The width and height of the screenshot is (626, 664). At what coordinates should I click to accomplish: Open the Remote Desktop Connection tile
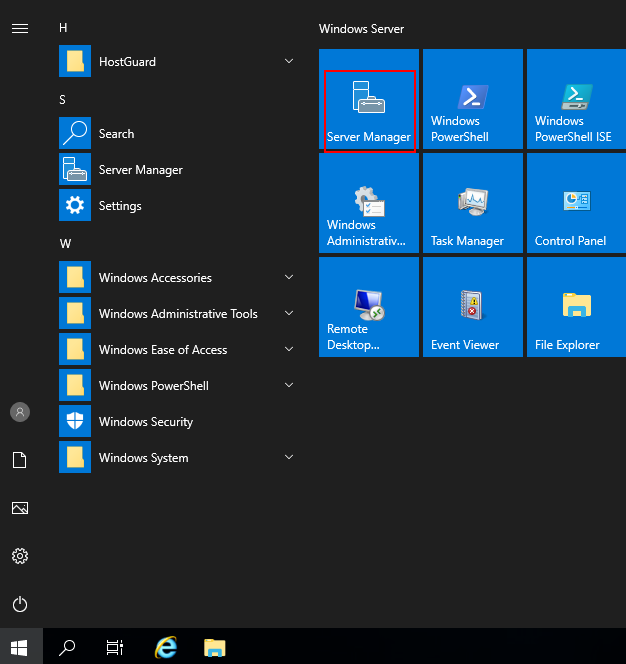(x=369, y=307)
